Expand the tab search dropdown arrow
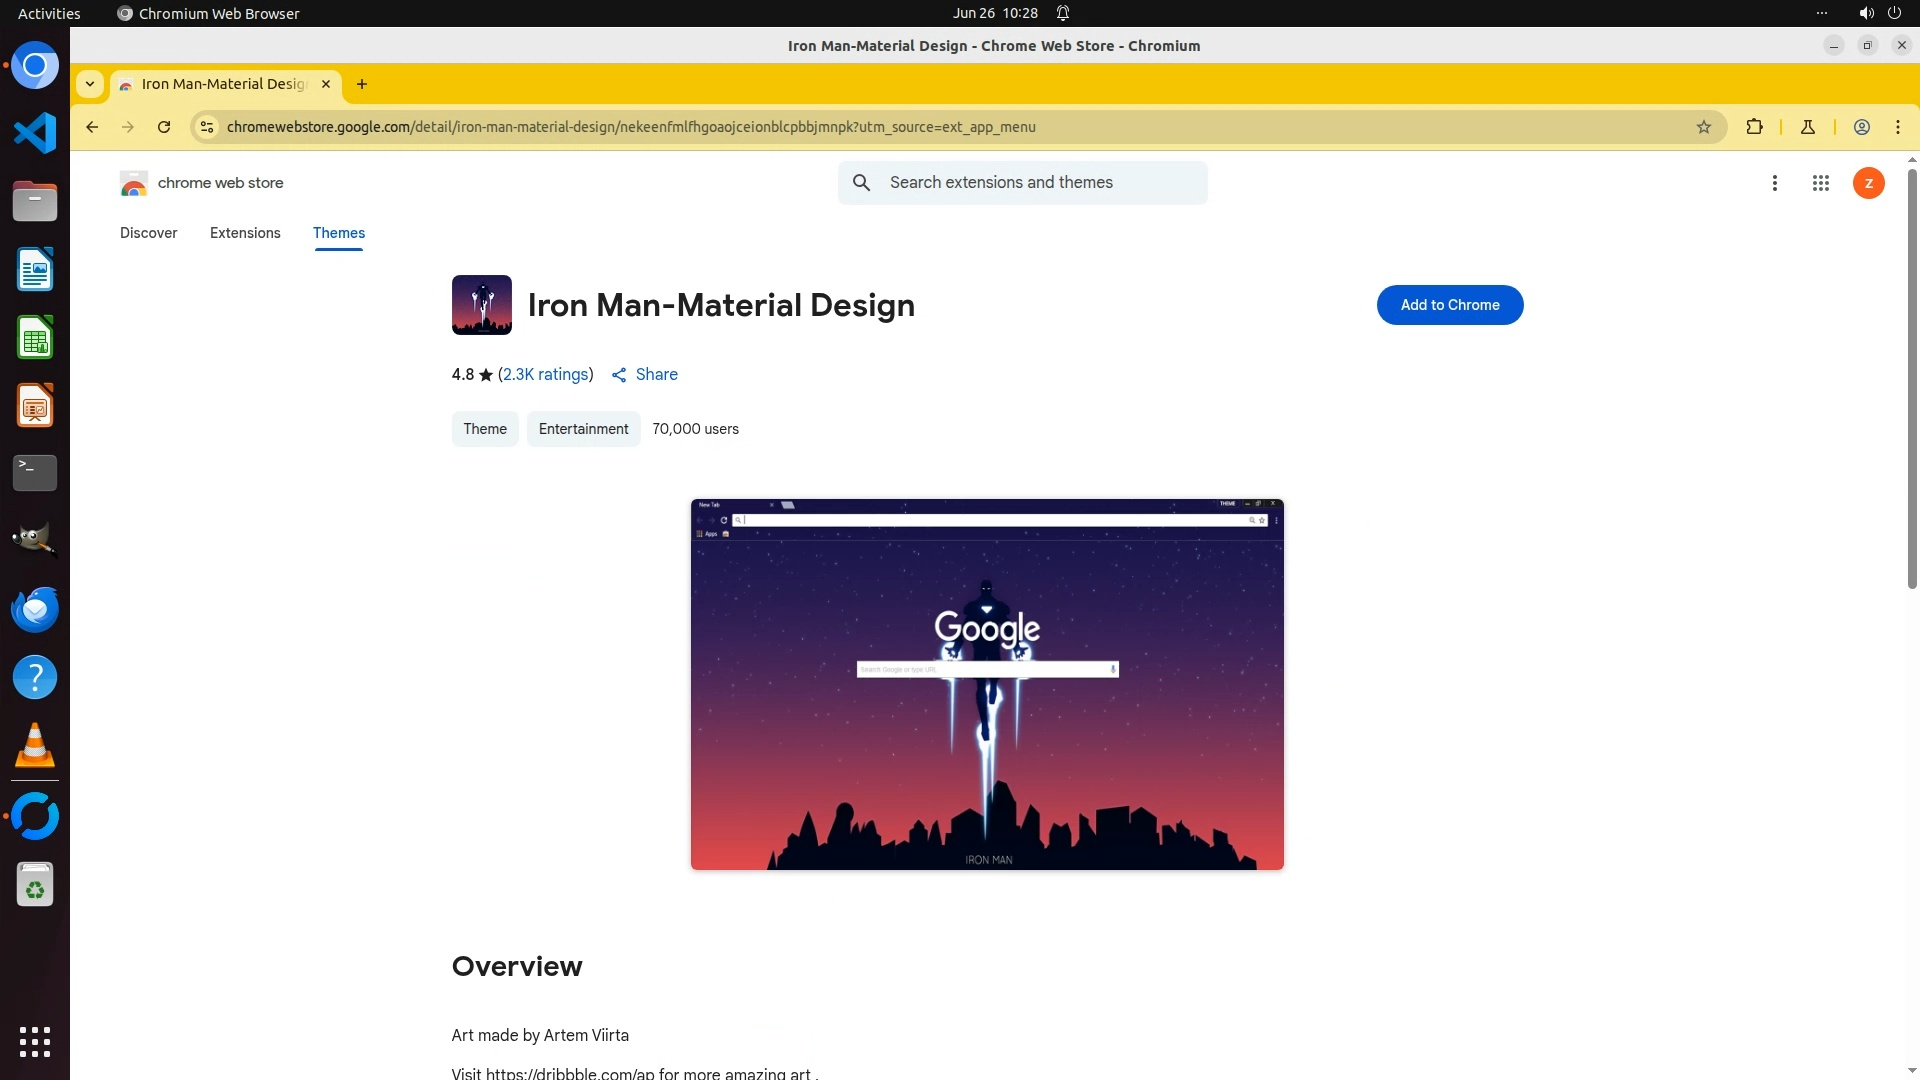Image resolution: width=1920 pixels, height=1080 pixels. tap(90, 84)
